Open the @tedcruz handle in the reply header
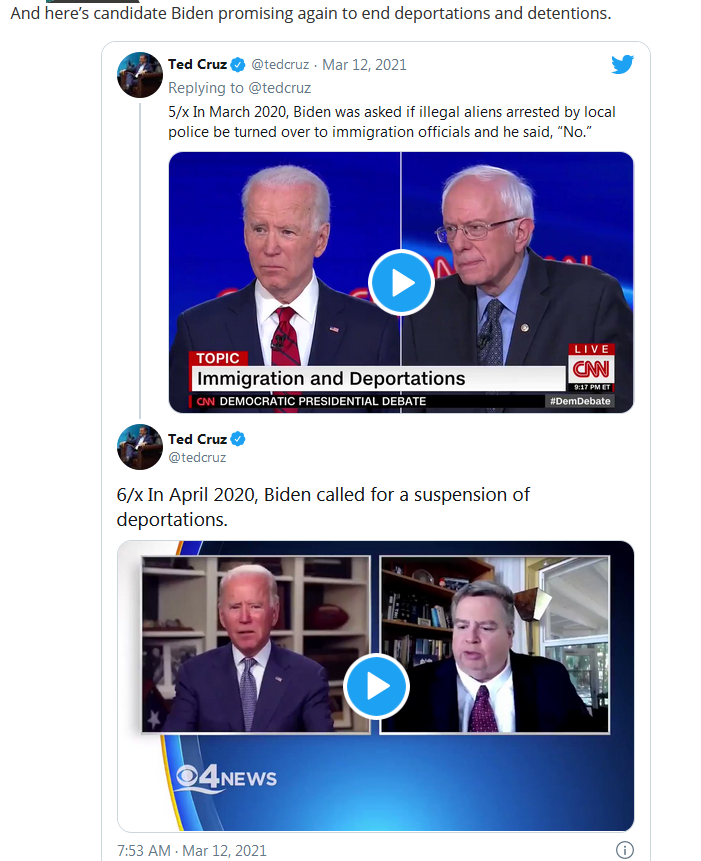701x861 pixels. 280,65
